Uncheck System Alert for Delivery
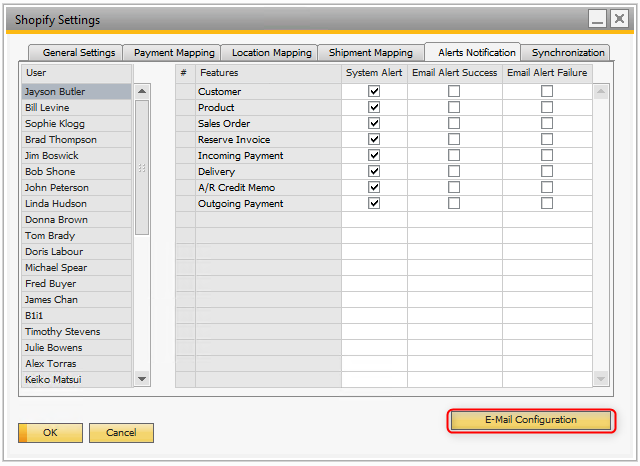 (374, 171)
